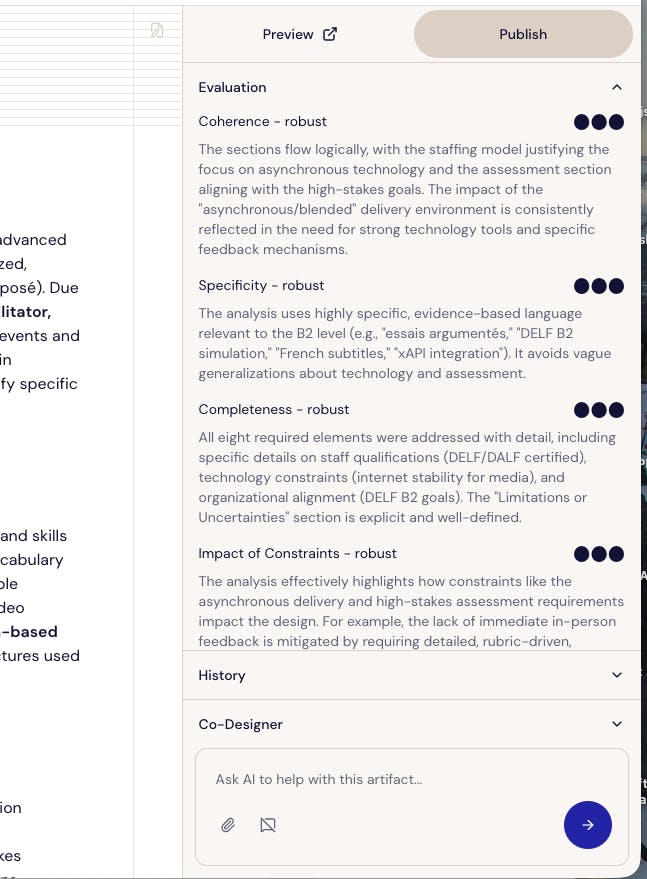The height and width of the screenshot is (879, 647).
Task: Click the Coherence three-dot rating indicator
Action: coord(599,122)
